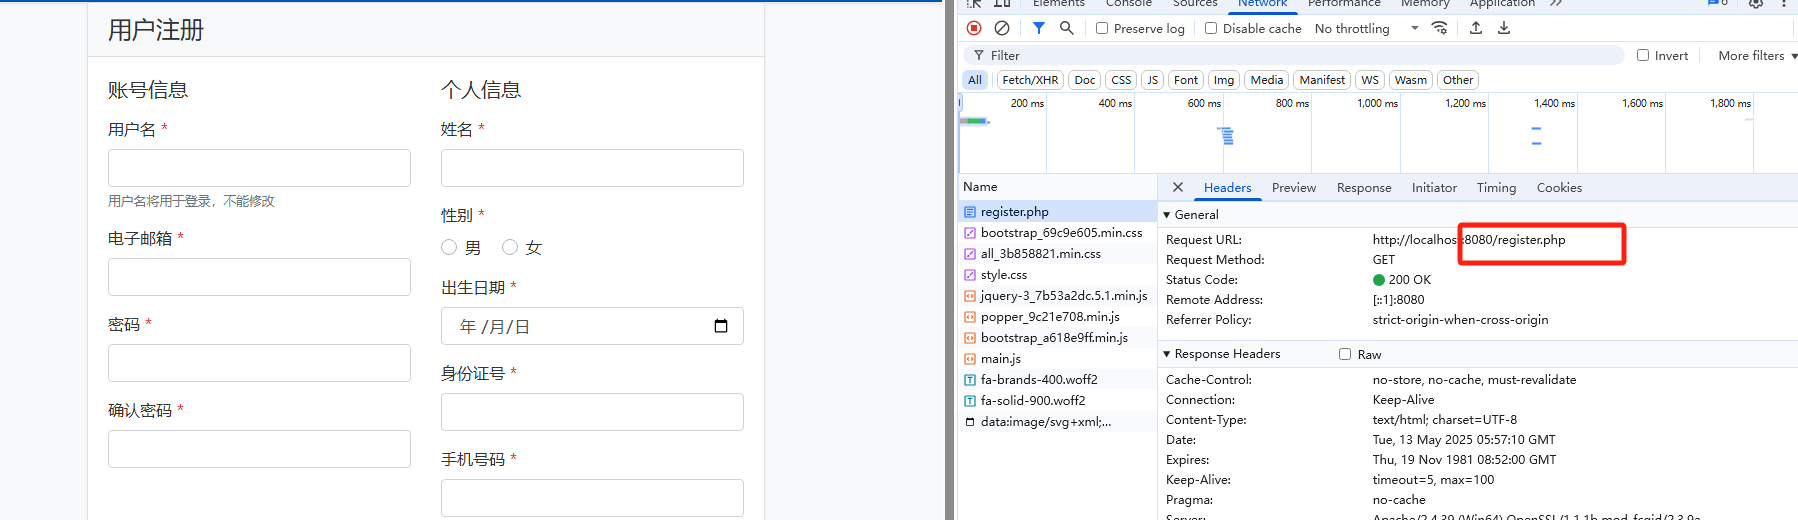The image size is (1798, 520).
Task: Select all_3b858821.min.css request
Action: point(1057,253)
